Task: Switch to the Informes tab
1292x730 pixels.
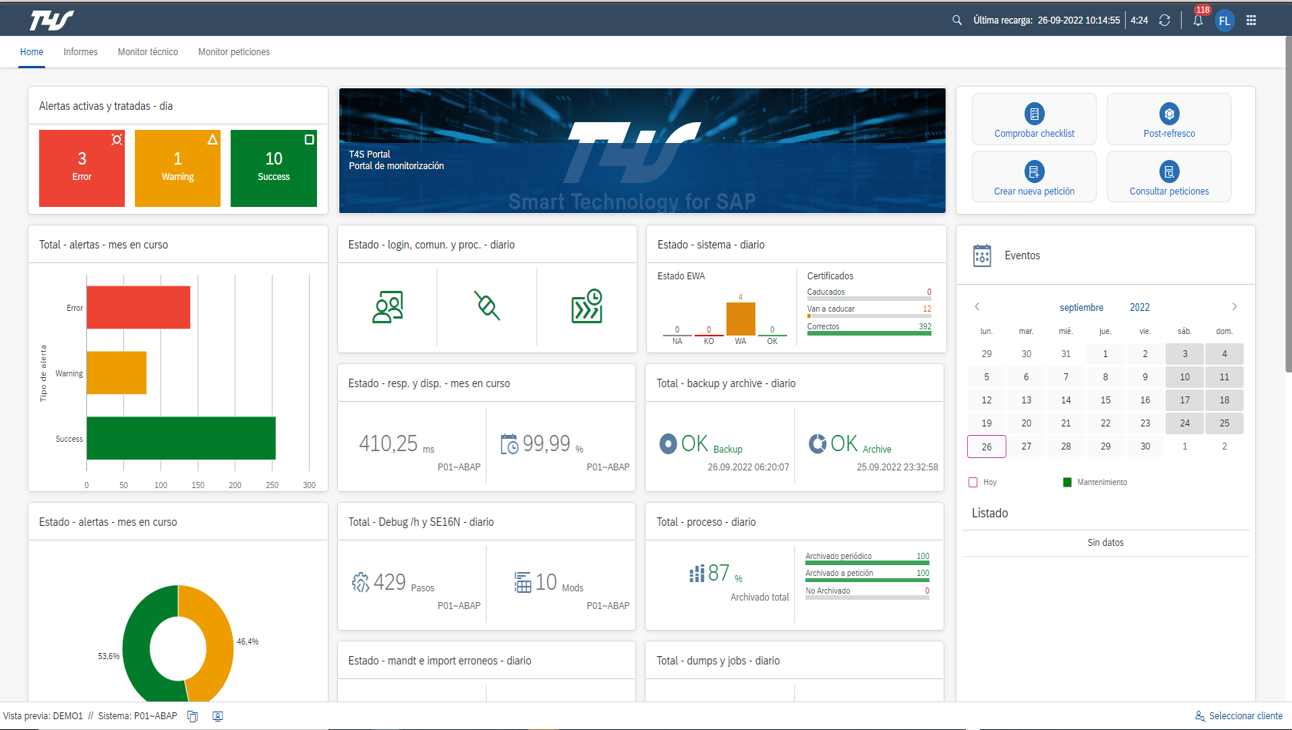Action: point(80,52)
